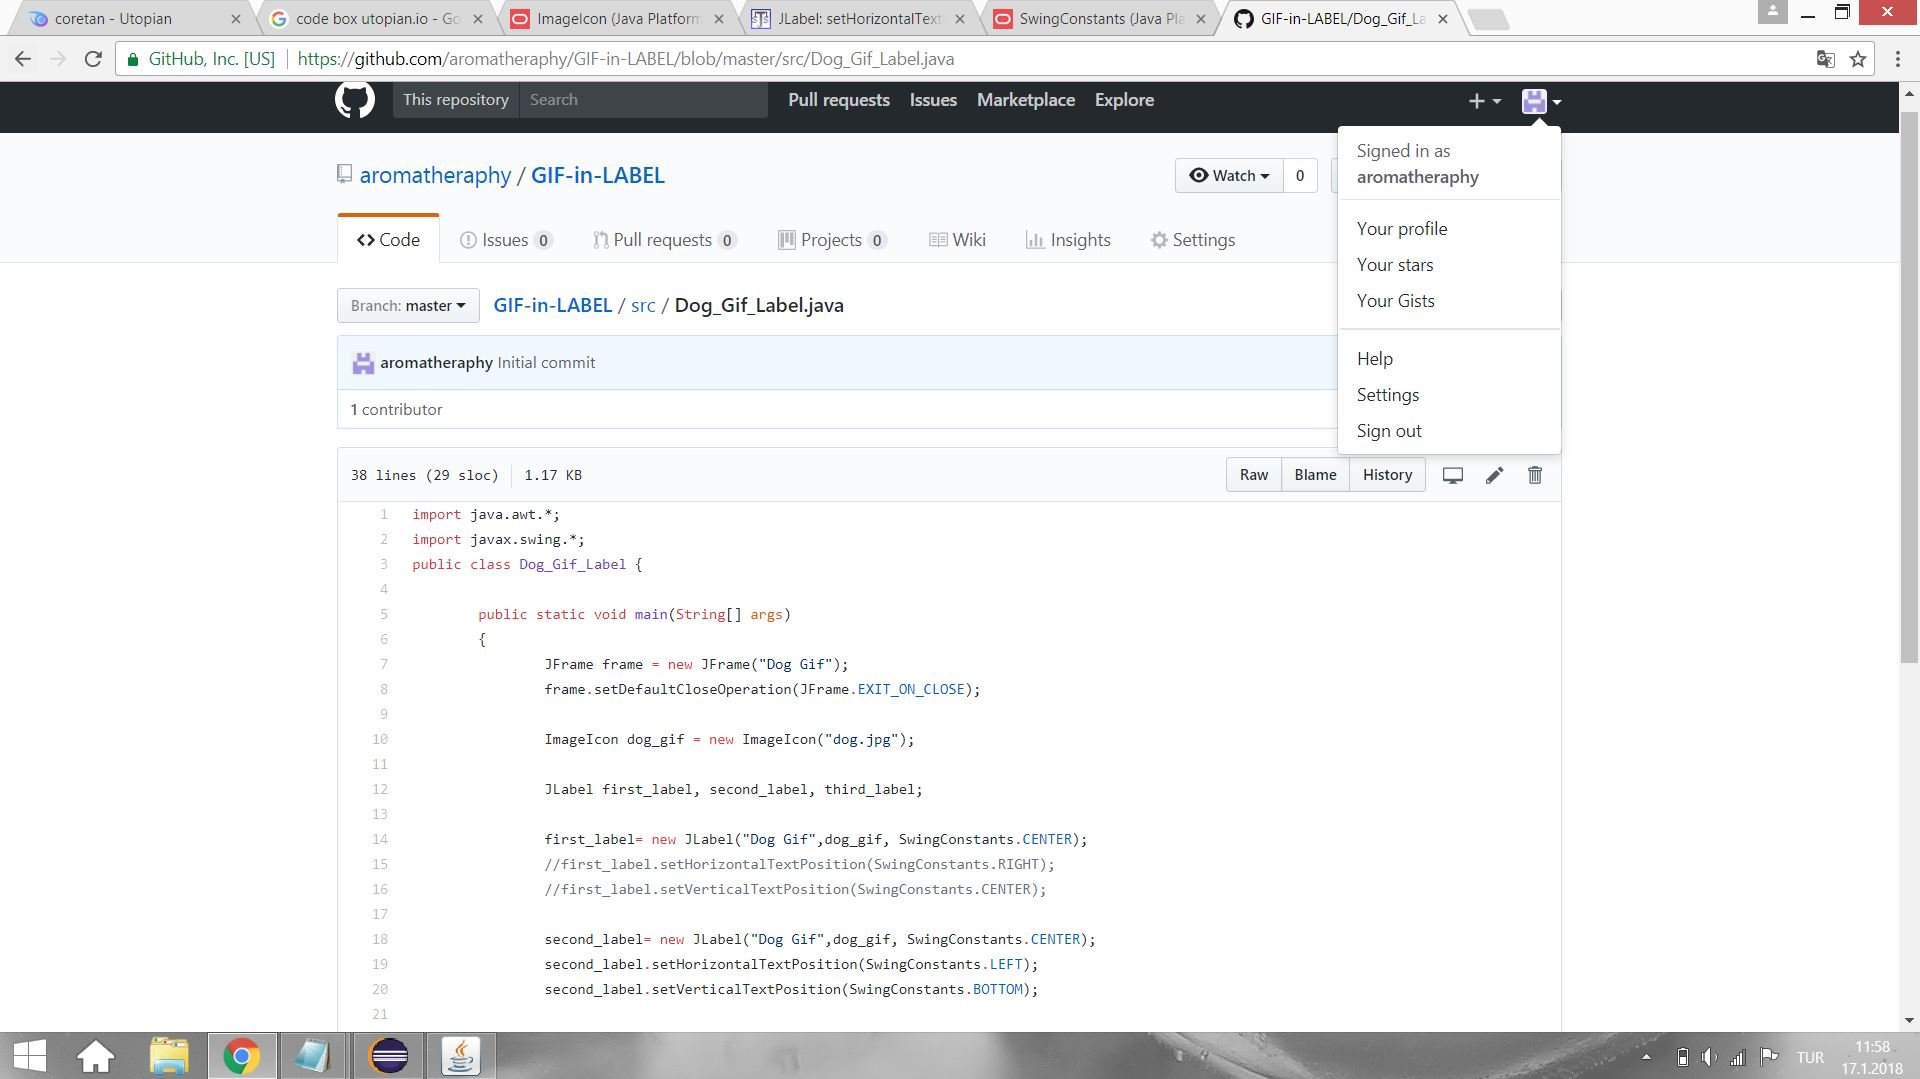Click the browser address bar URL
The image size is (1920, 1079).
click(626, 59)
